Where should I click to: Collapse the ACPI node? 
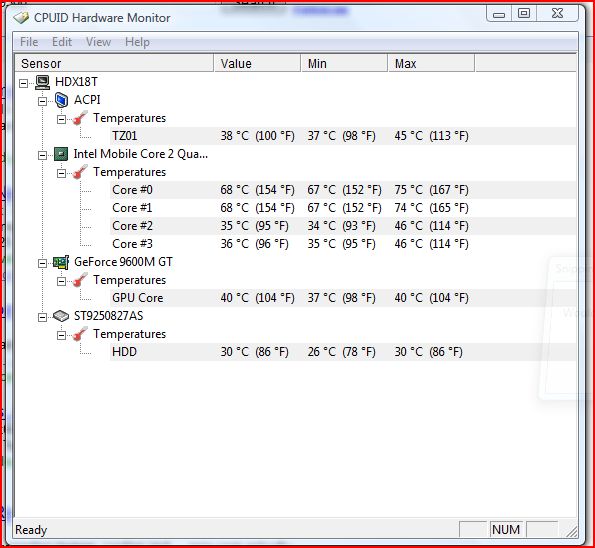click(42, 101)
